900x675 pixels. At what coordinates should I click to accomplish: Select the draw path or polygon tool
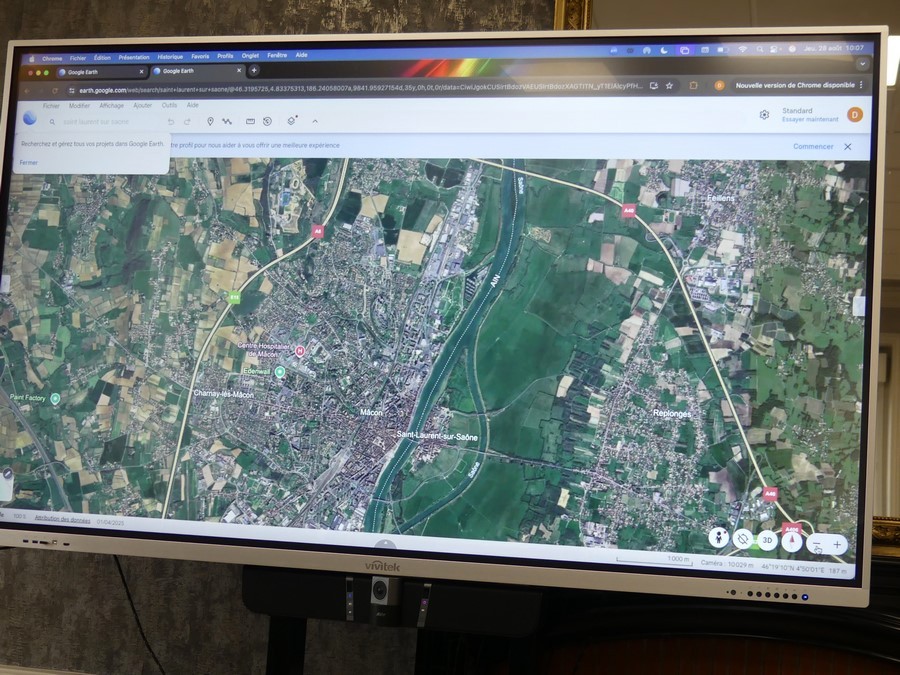[x=227, y=121]
